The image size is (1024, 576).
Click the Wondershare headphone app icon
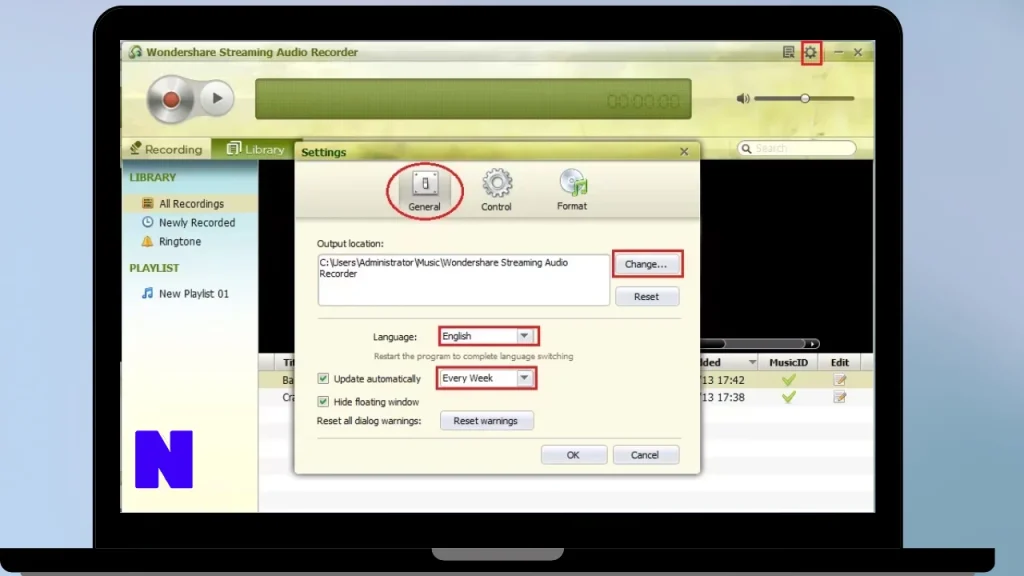pos(135,52)
